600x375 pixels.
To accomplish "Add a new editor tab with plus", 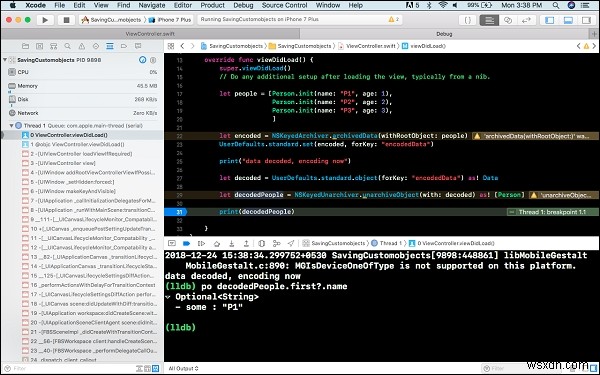I will [x=594, y=34].
